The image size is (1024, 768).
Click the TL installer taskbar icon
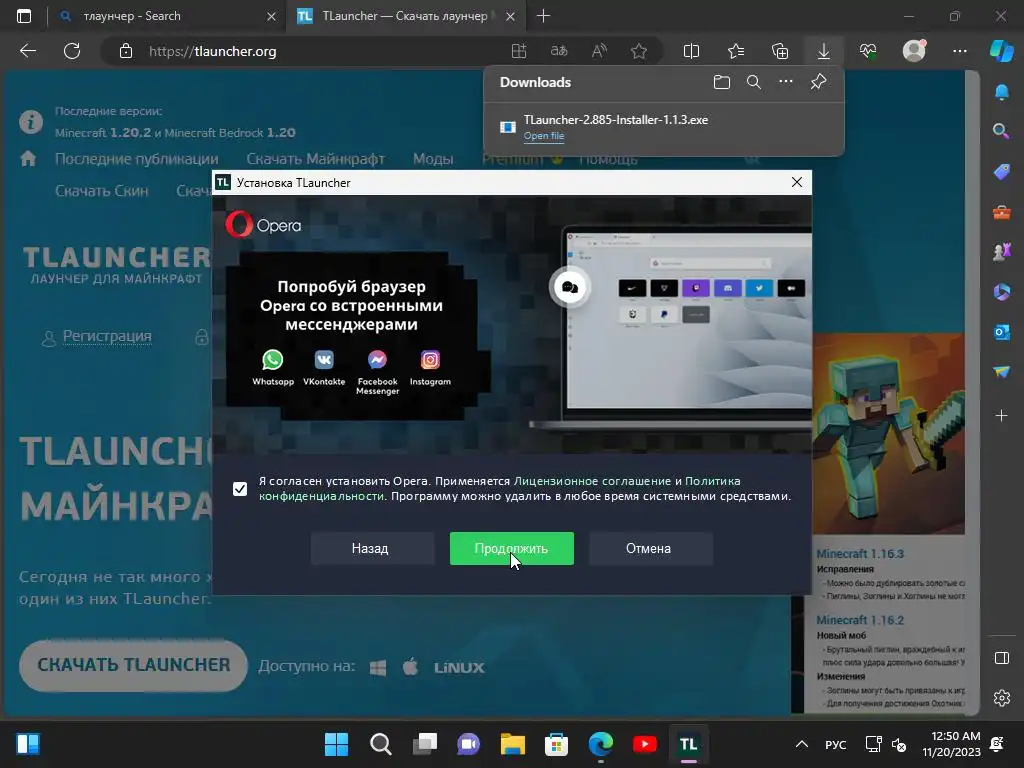(x=688, y=744)
